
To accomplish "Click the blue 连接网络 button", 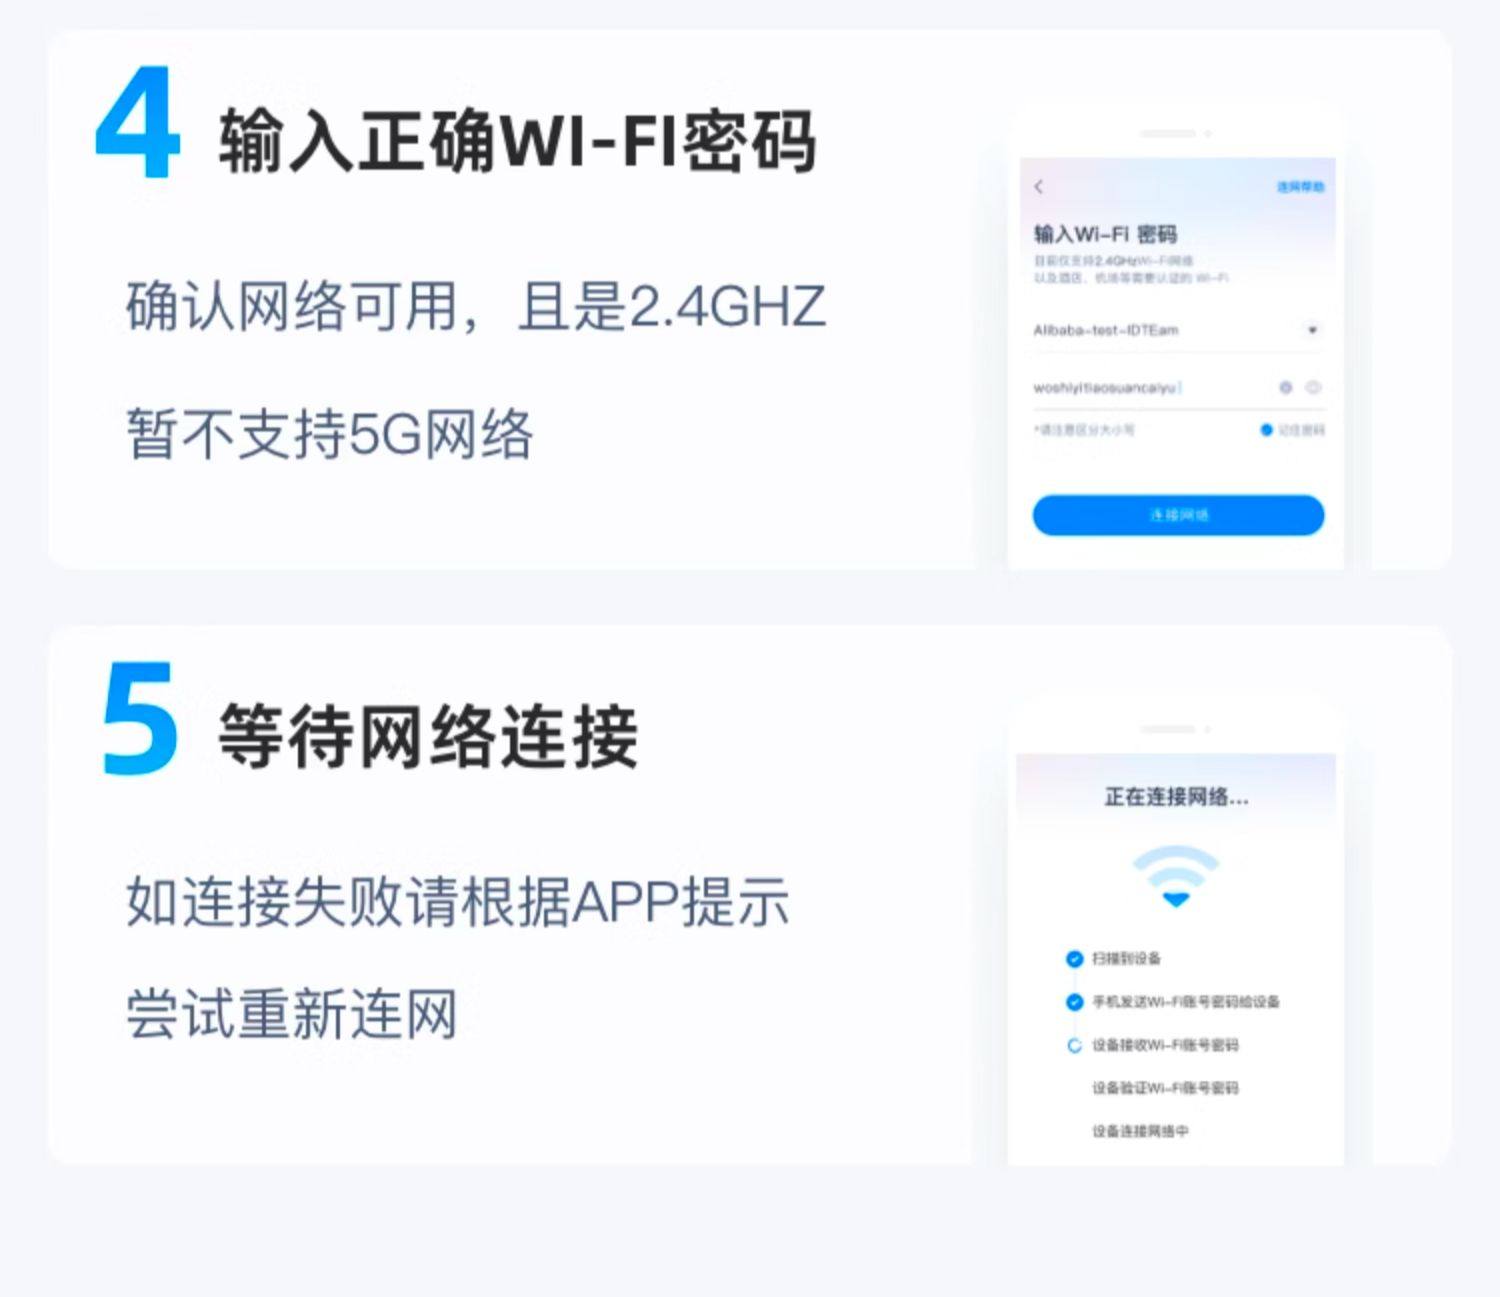I will [1178, 515].
